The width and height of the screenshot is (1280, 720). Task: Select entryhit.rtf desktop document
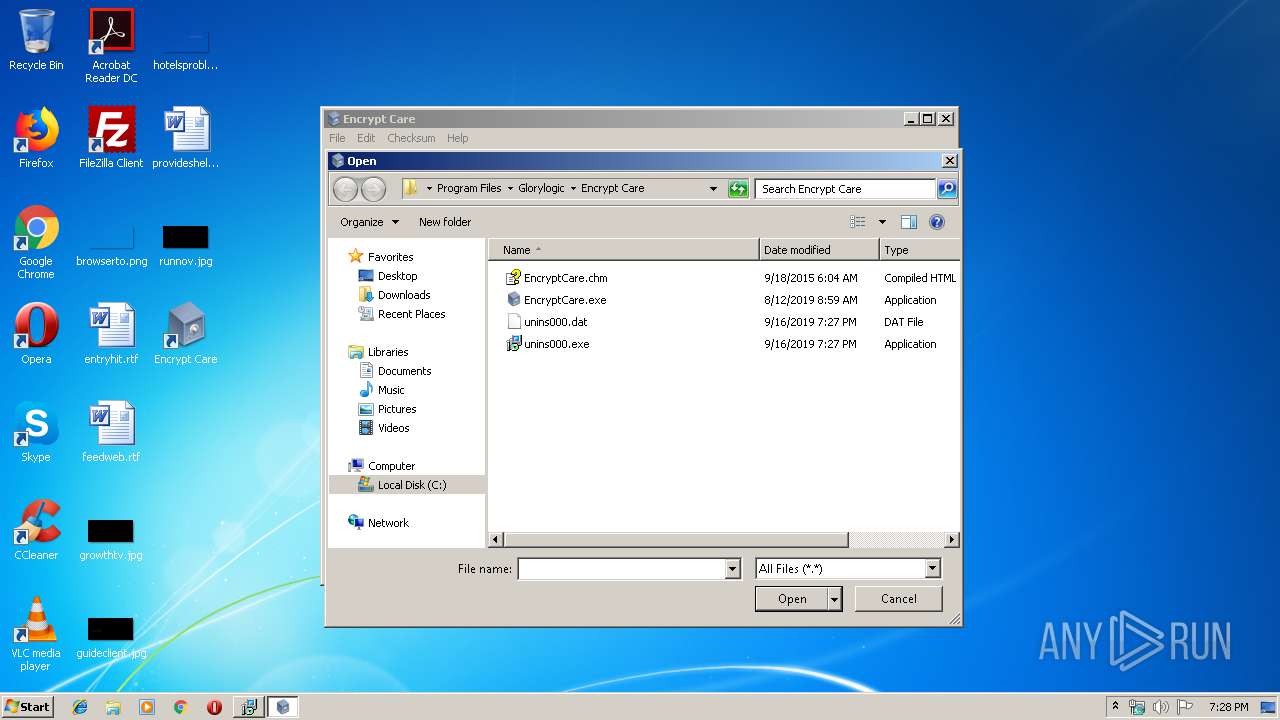click(111, 334)
